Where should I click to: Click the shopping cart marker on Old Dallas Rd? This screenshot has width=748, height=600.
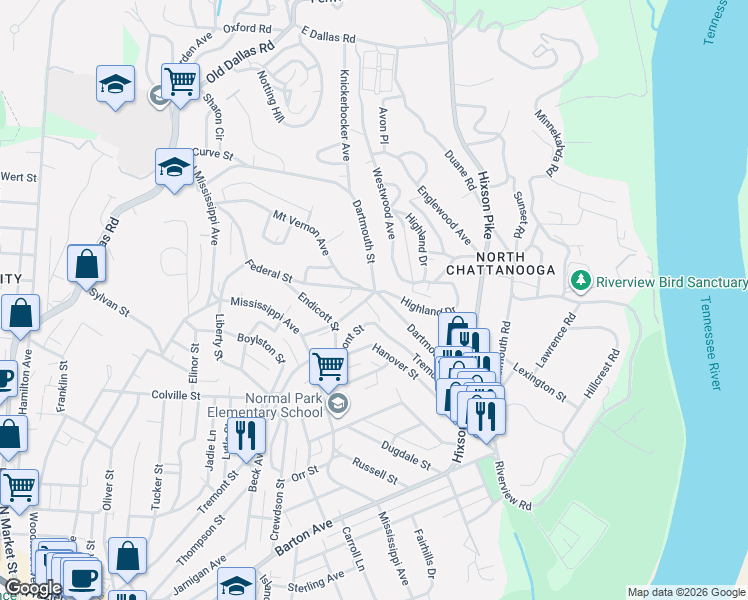tap(180, 83)
